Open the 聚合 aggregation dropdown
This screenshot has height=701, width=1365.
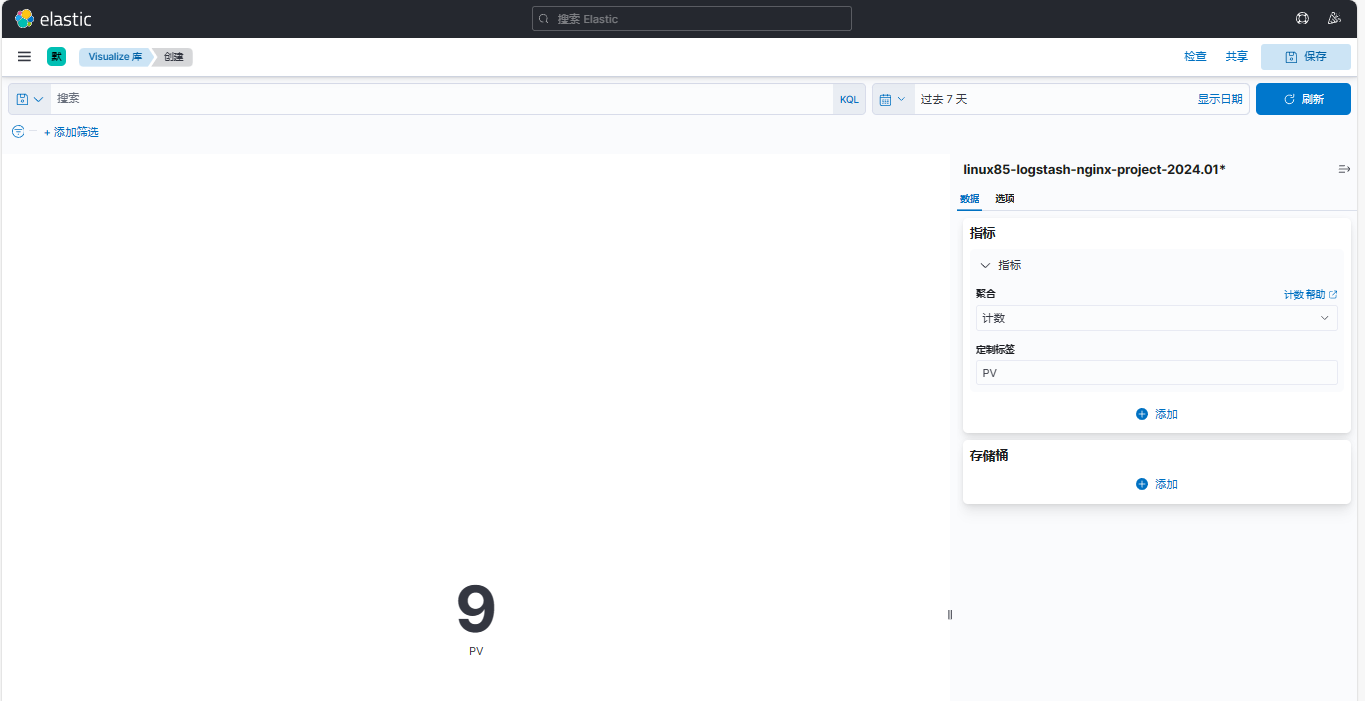(x=1156, y=318)
